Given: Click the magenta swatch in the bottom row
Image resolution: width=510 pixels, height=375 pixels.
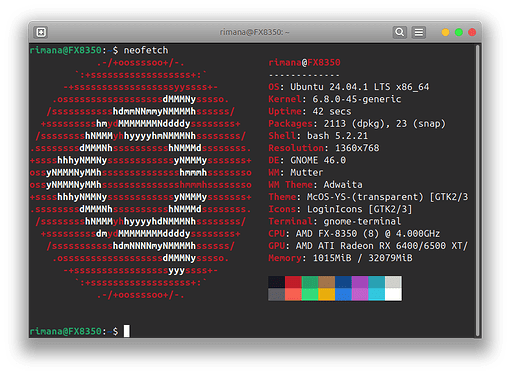Looking at the screenshot, I should 360,294.
